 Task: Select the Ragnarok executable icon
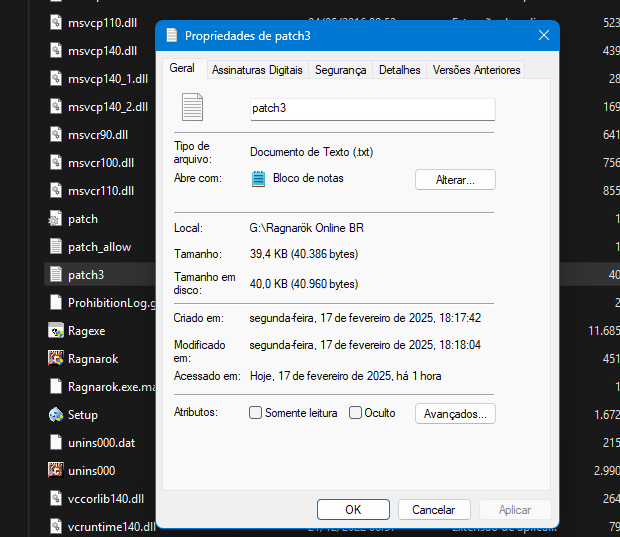[x=57, y=358]
